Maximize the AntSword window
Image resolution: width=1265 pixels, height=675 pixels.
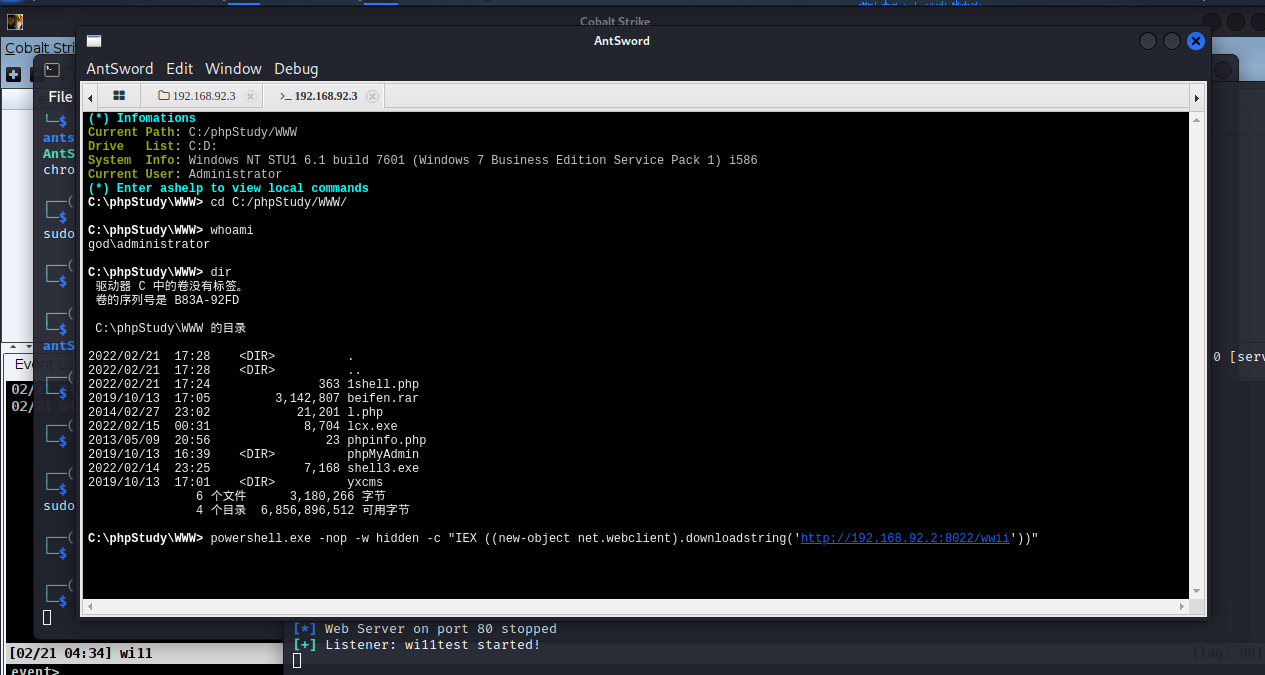pos(1172,41)
